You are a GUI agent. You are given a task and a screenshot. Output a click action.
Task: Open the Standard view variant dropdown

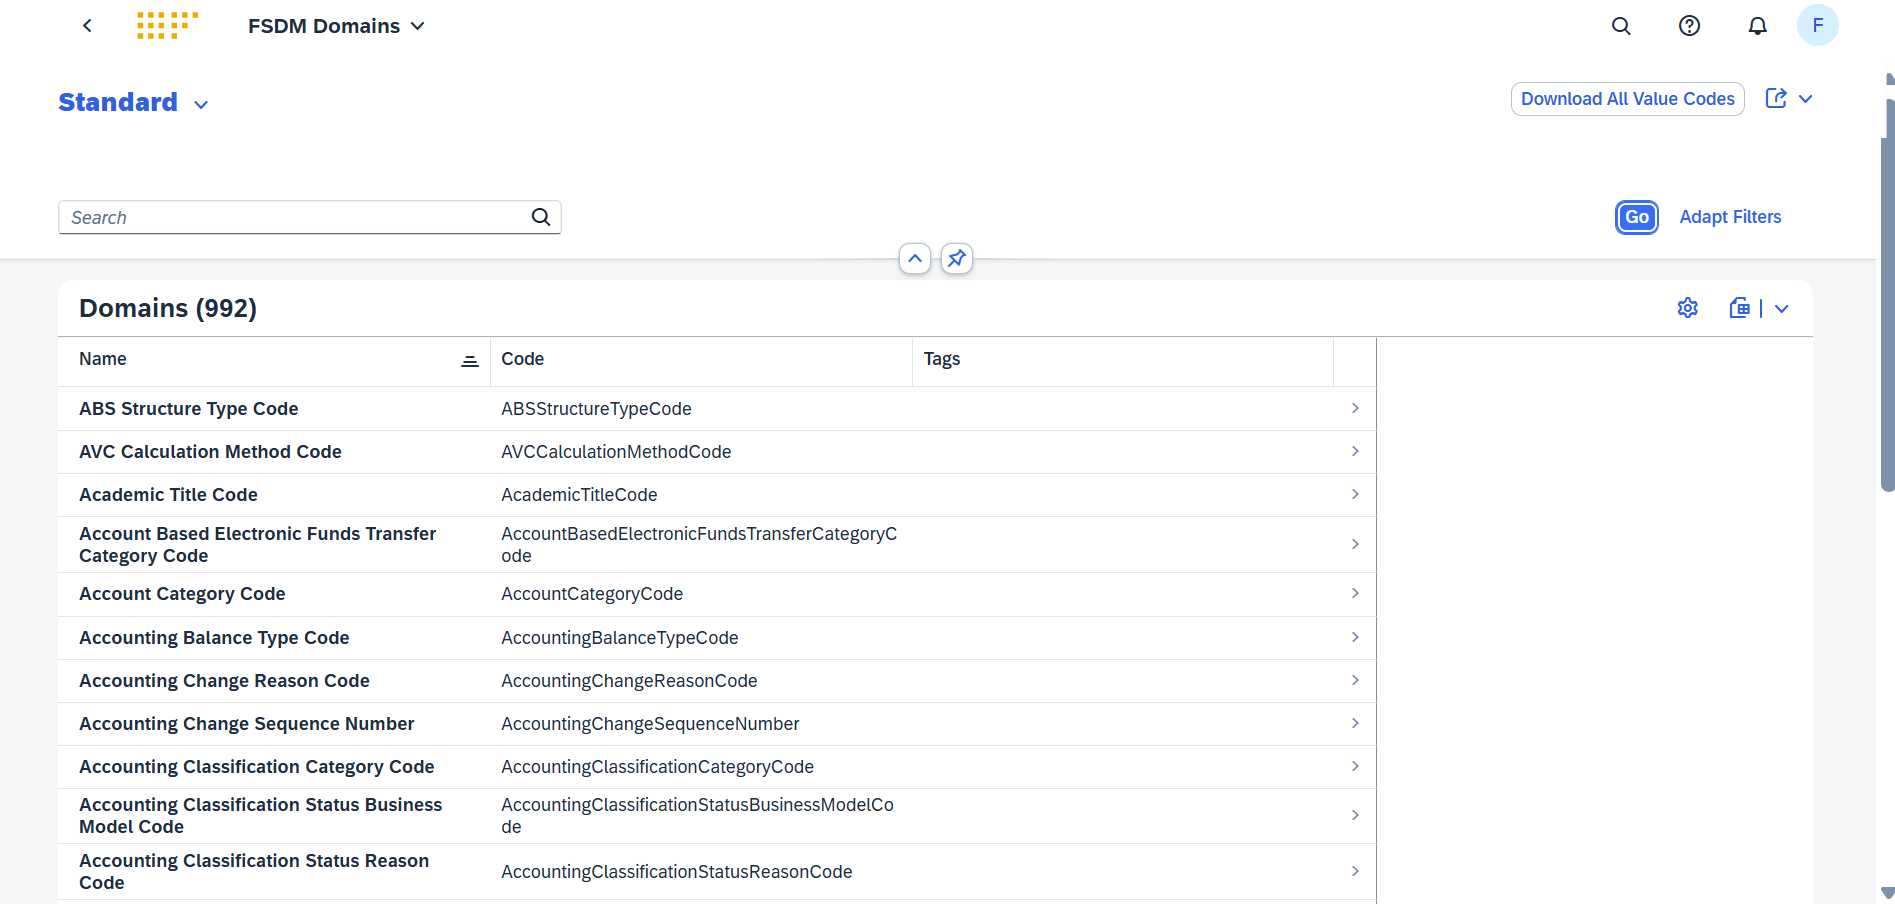tap(201, 105)
